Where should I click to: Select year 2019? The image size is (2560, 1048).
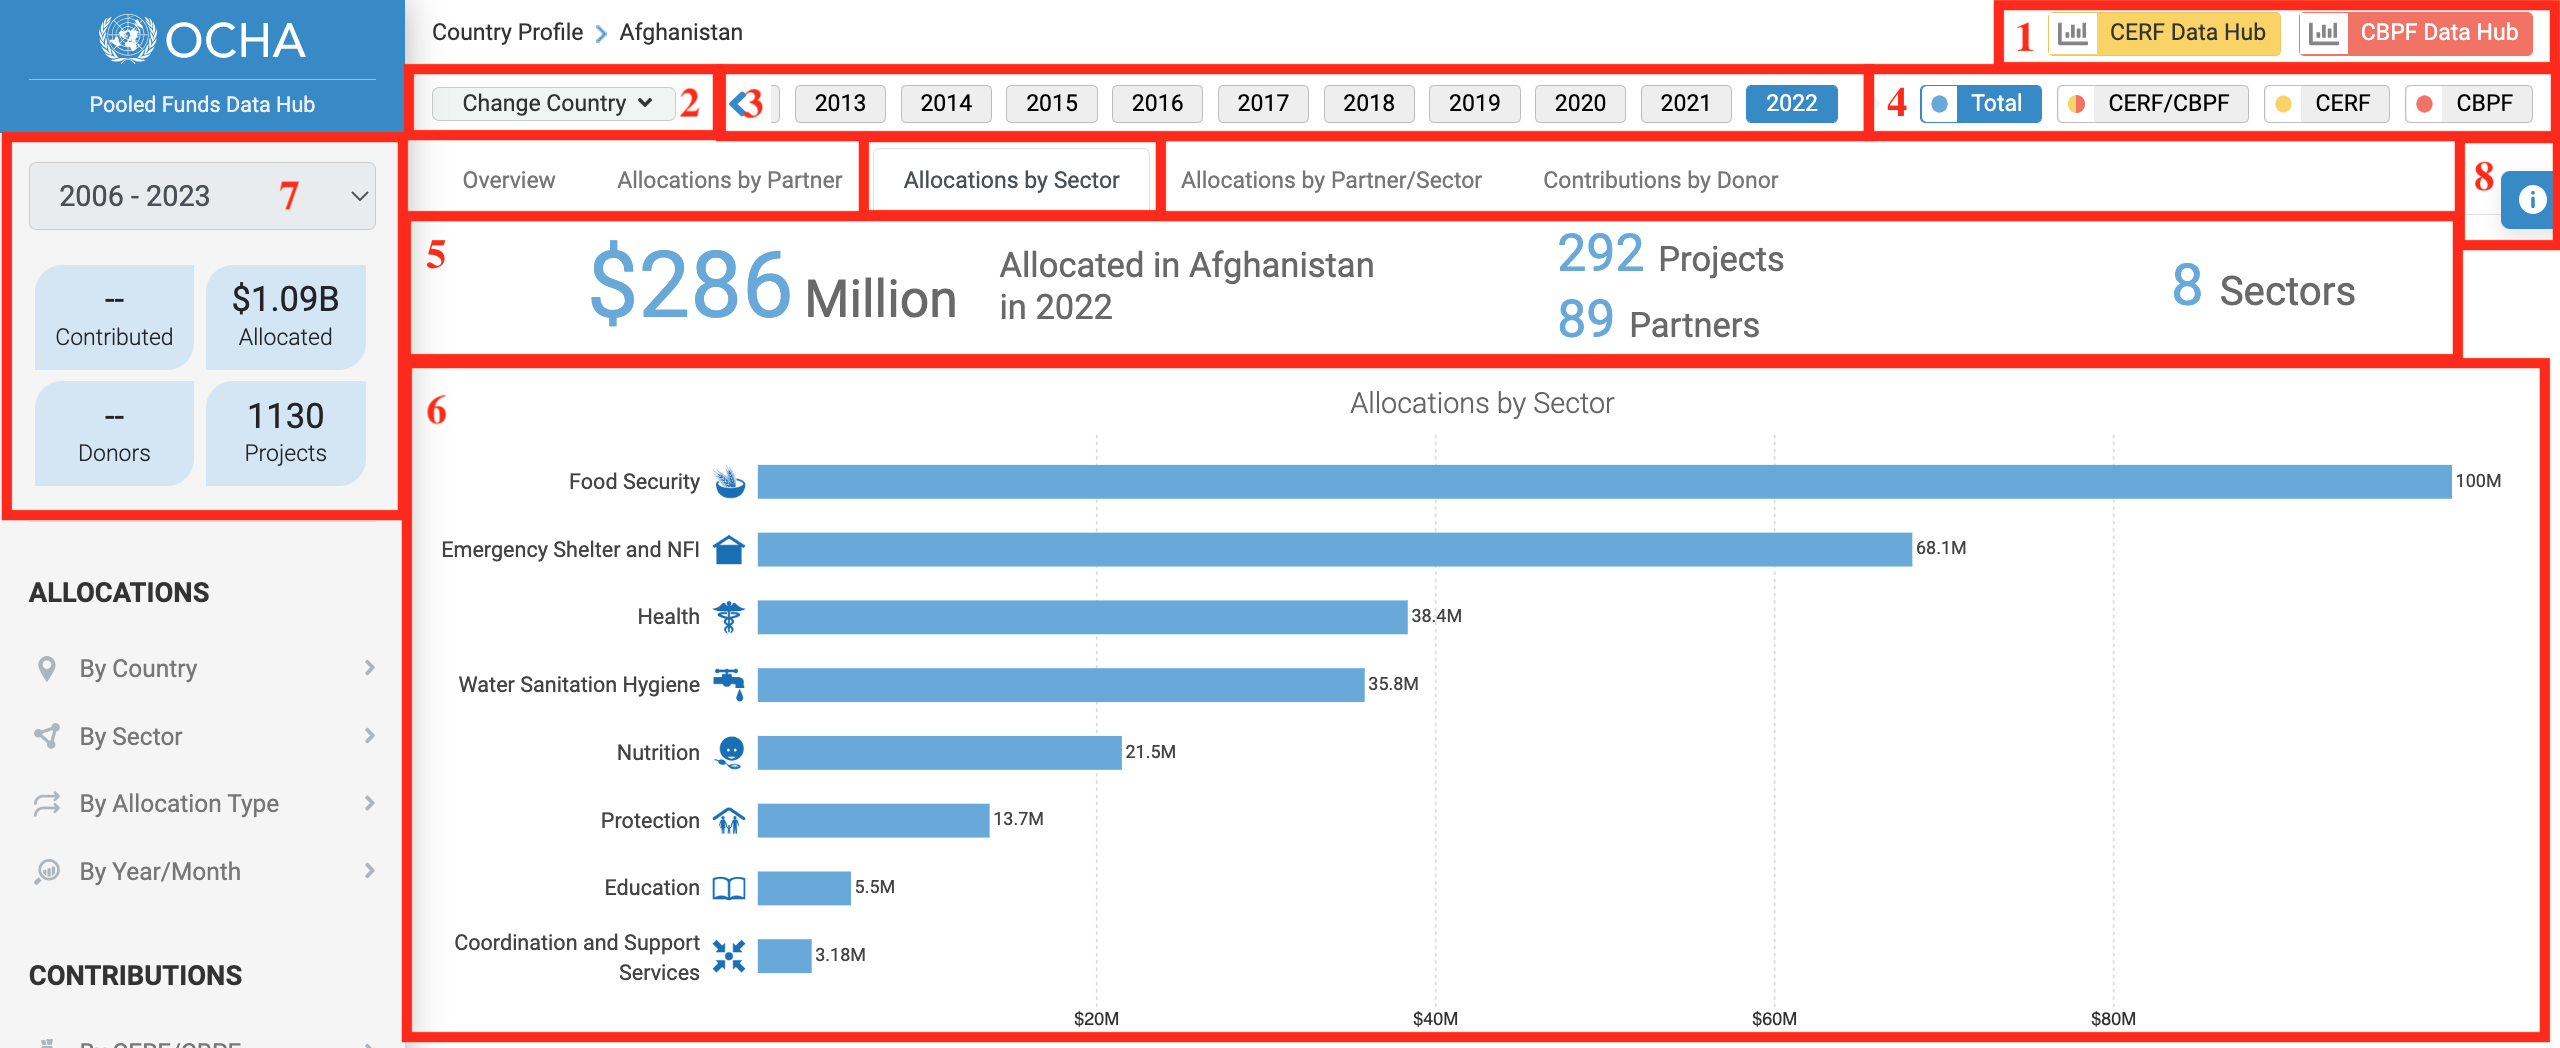coord(1474,103)
